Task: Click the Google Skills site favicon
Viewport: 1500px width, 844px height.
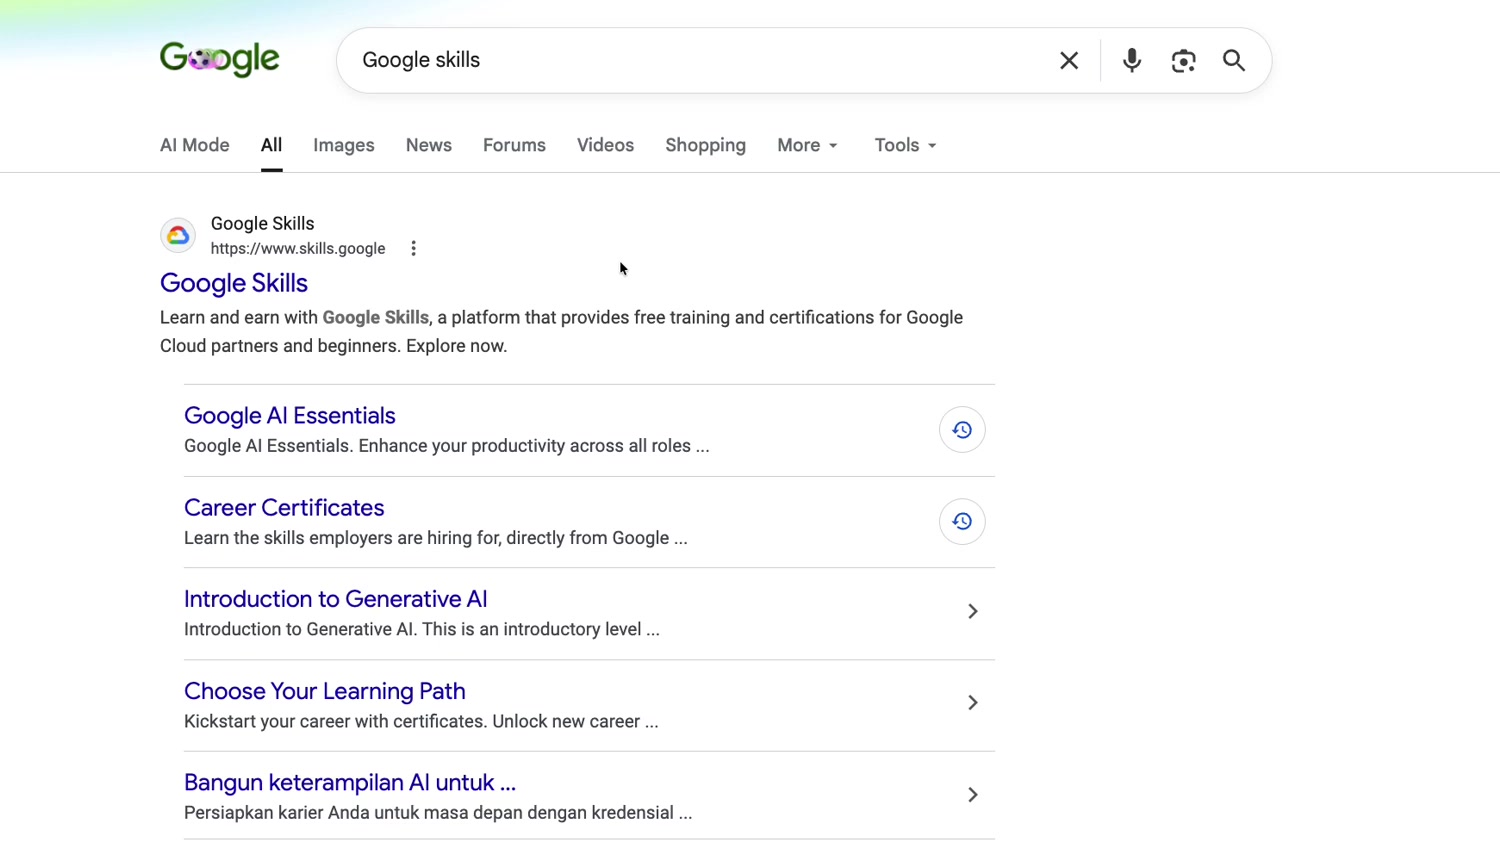Action: (178, 236)
